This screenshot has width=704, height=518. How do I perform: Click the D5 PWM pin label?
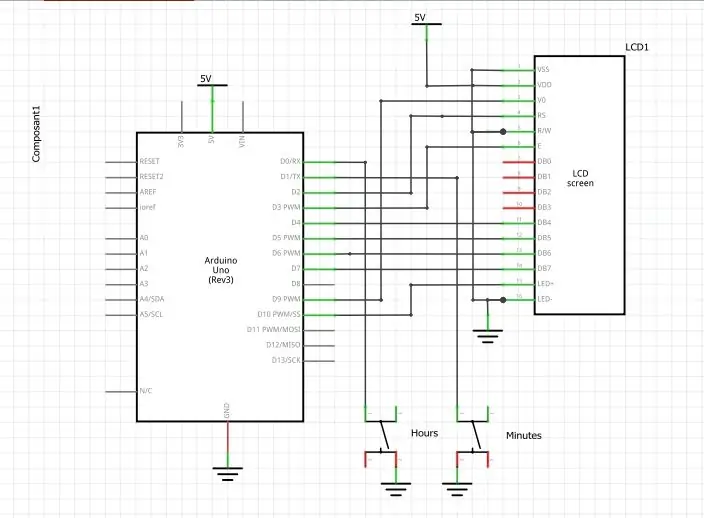pos(286,237)
